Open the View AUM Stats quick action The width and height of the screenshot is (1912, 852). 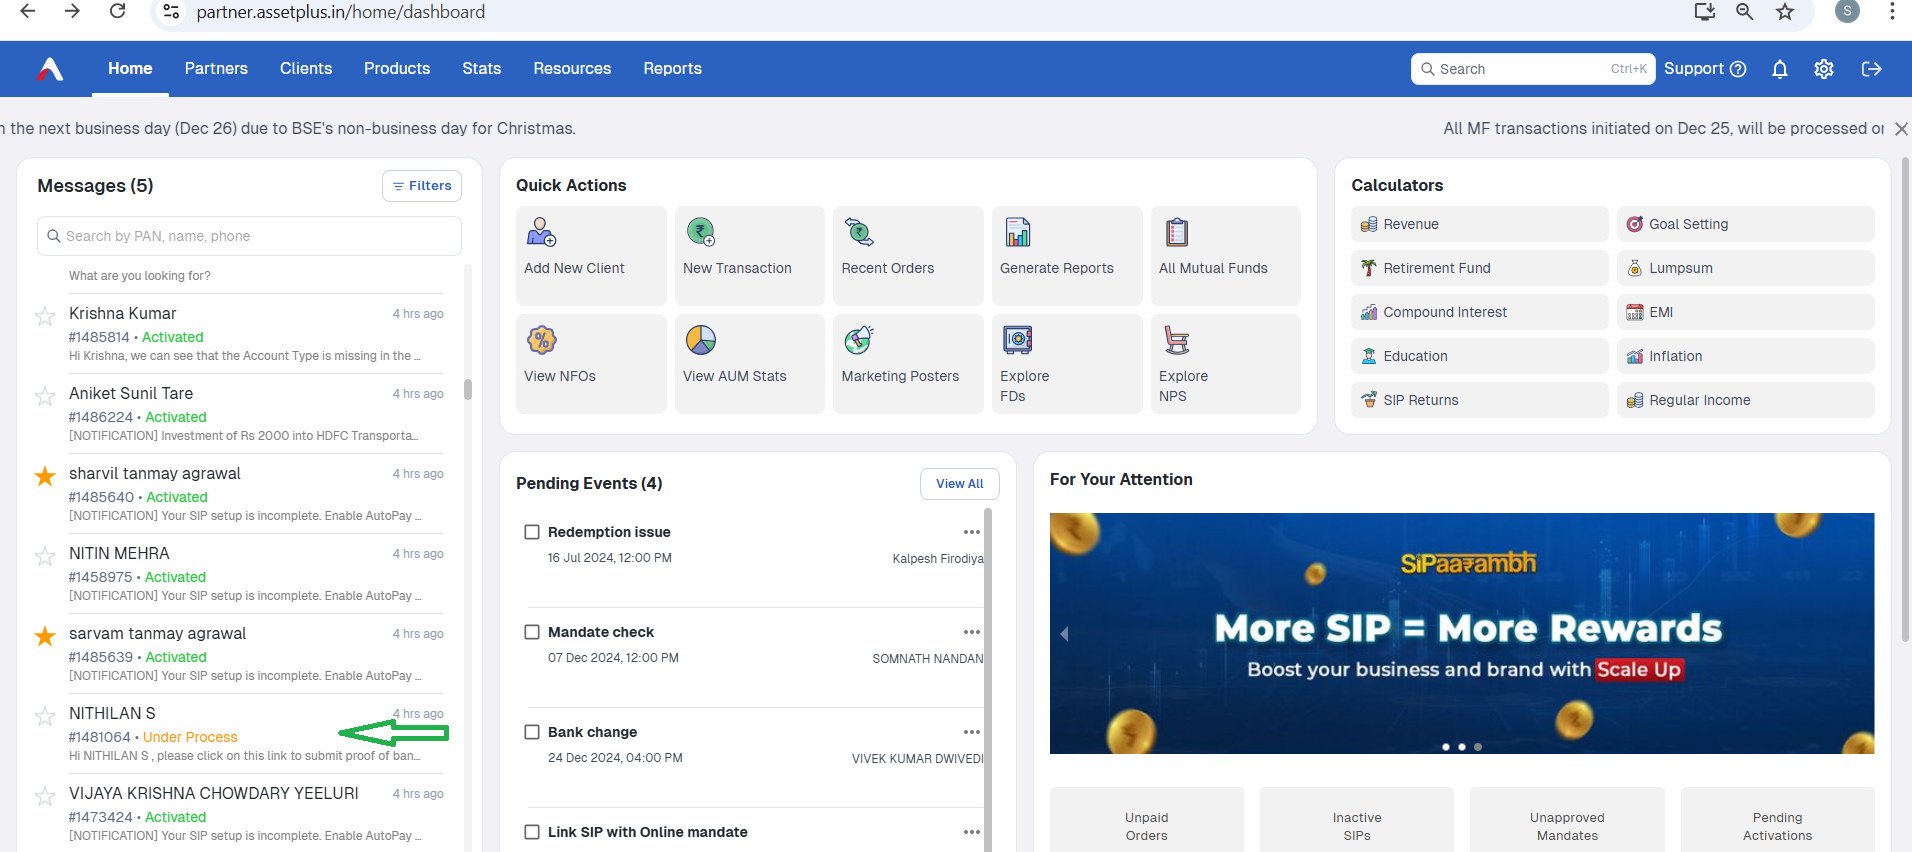(x=749, y=363)
